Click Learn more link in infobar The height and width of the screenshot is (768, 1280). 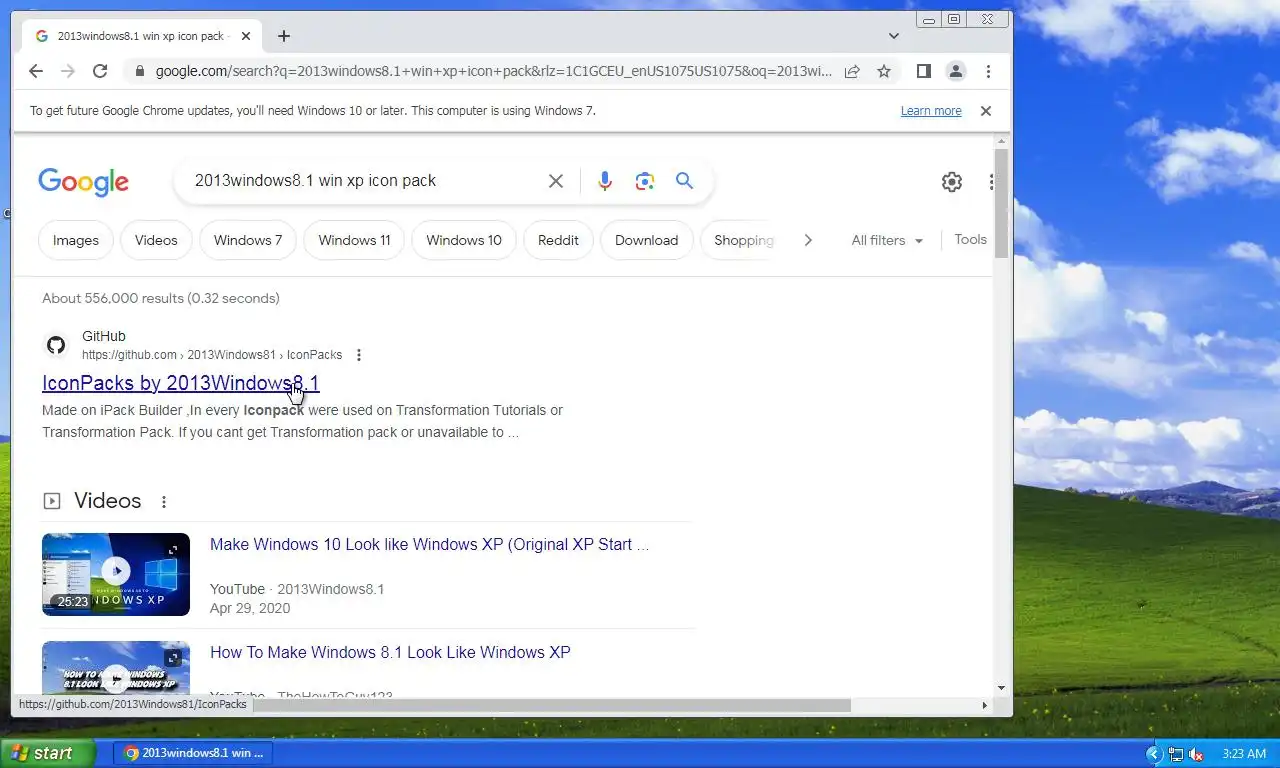pos(931,111)
